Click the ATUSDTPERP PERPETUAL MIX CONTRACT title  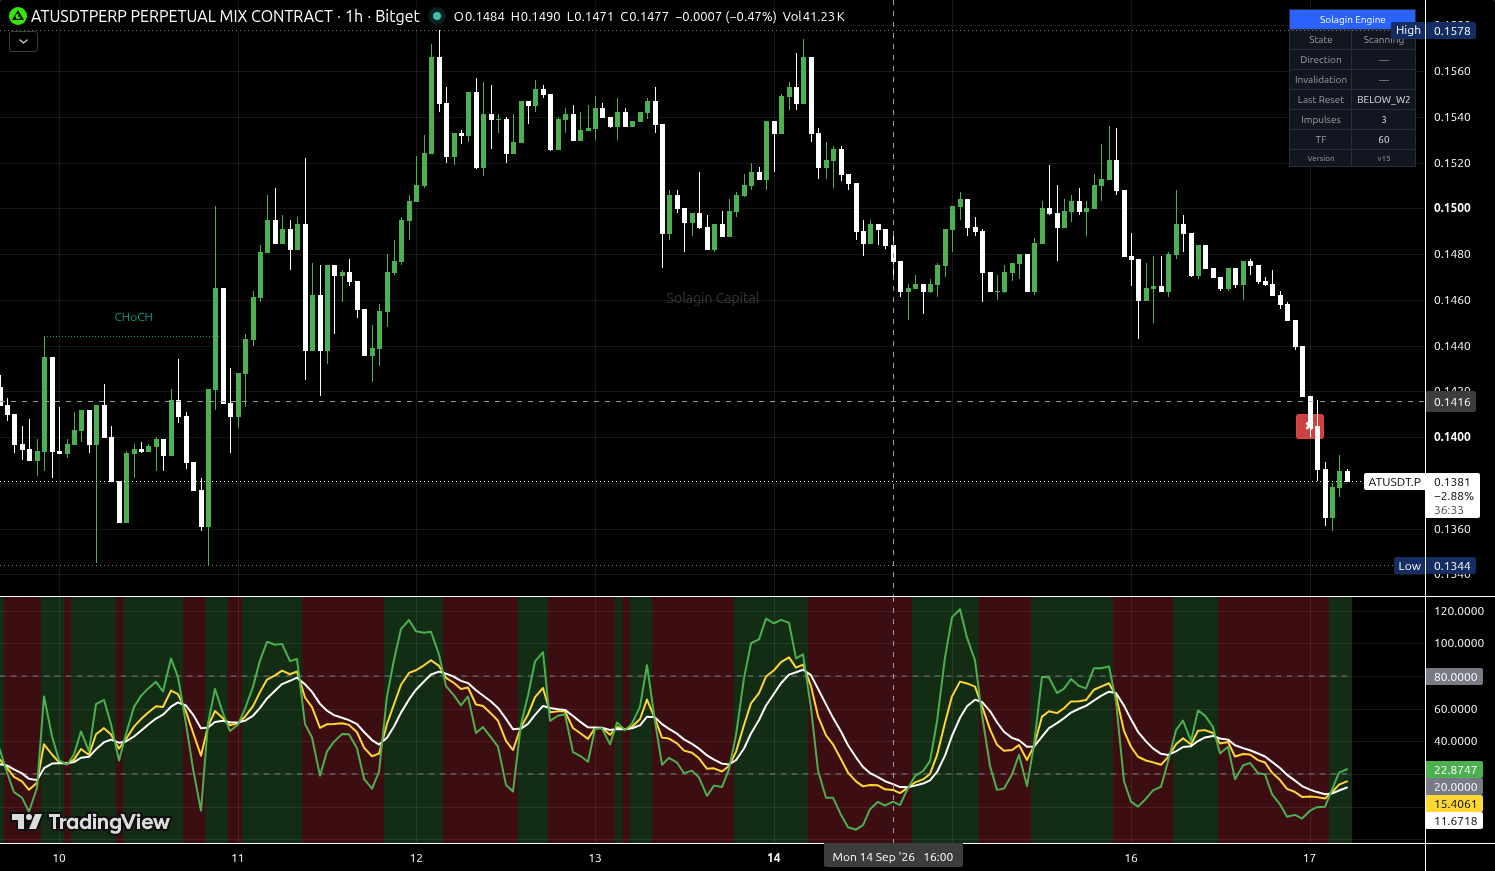(x=182, y=16)
